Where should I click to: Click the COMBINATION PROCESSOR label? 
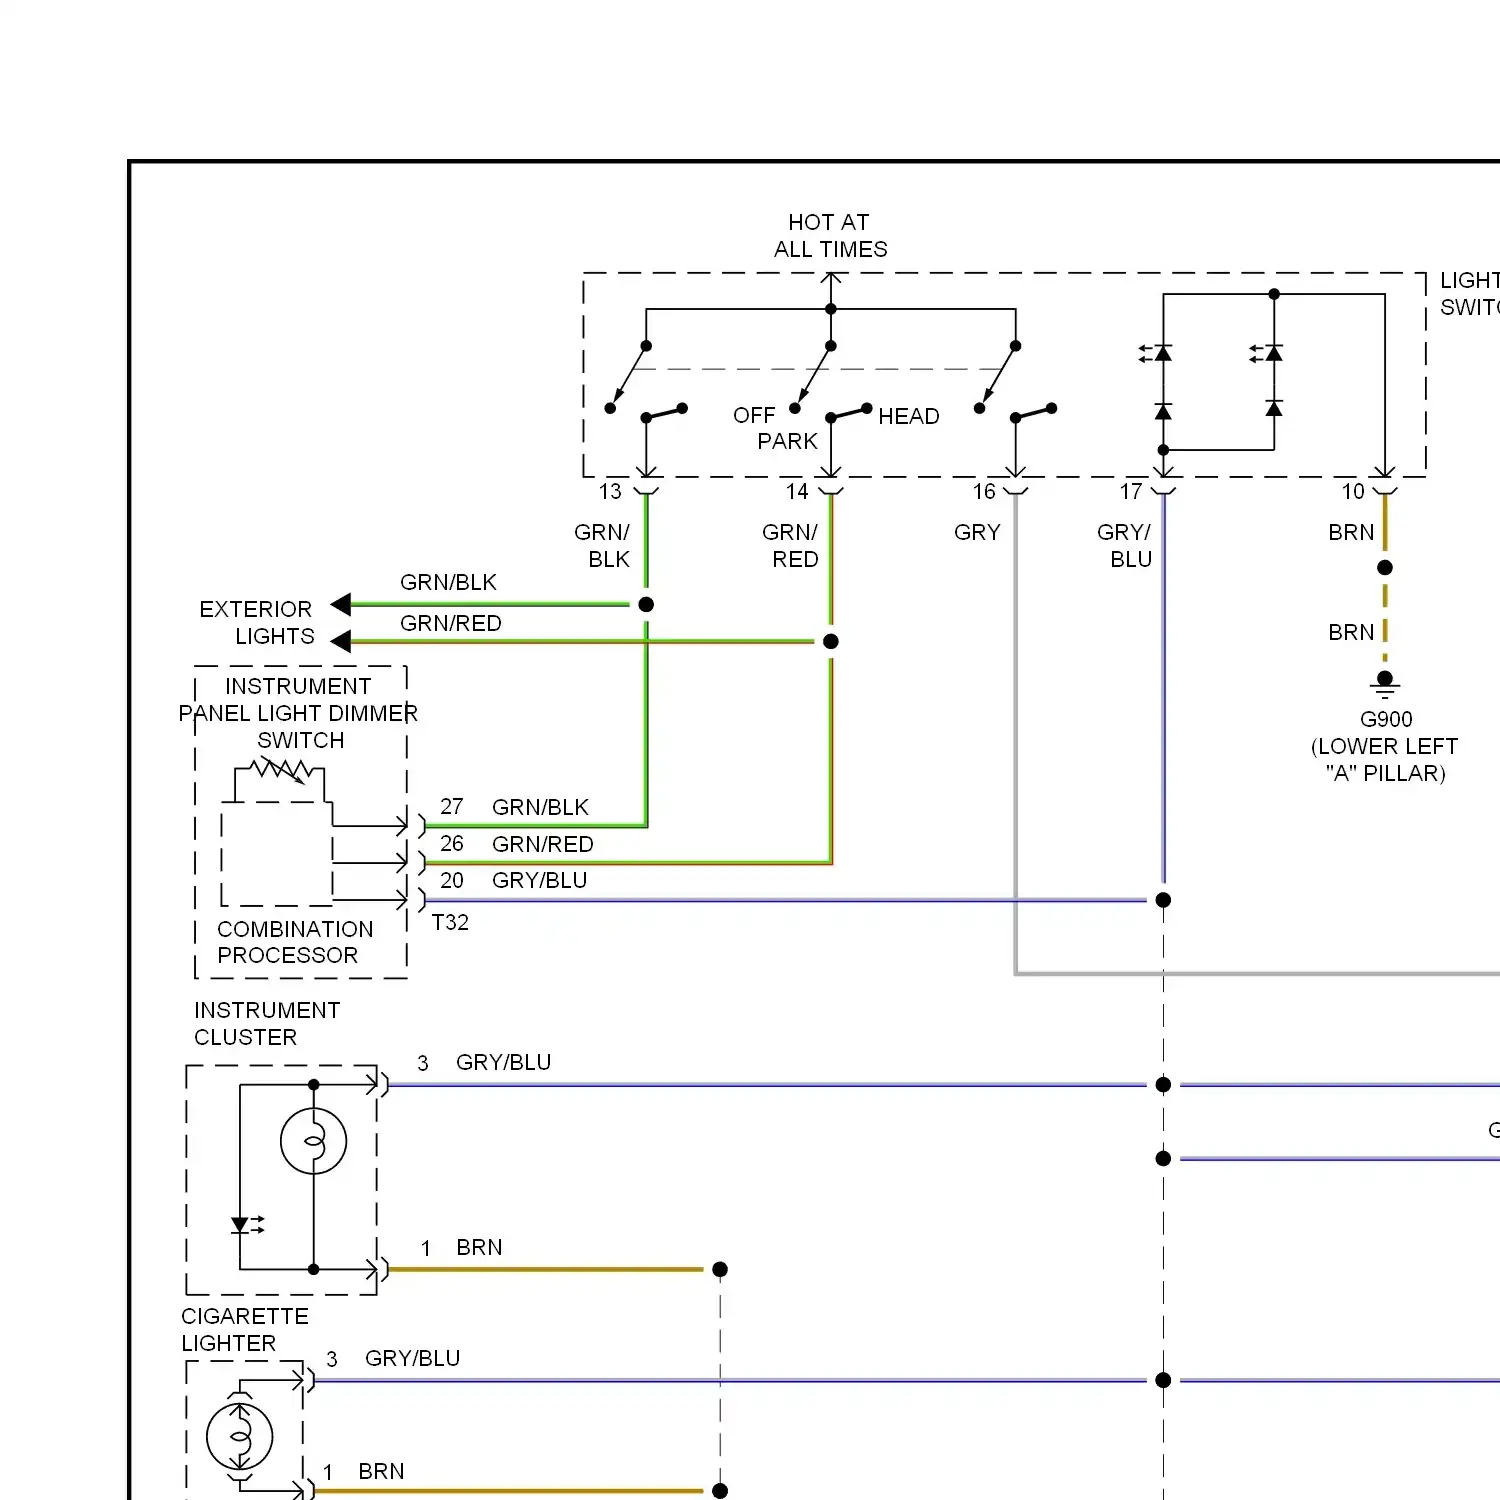[295, 942]
